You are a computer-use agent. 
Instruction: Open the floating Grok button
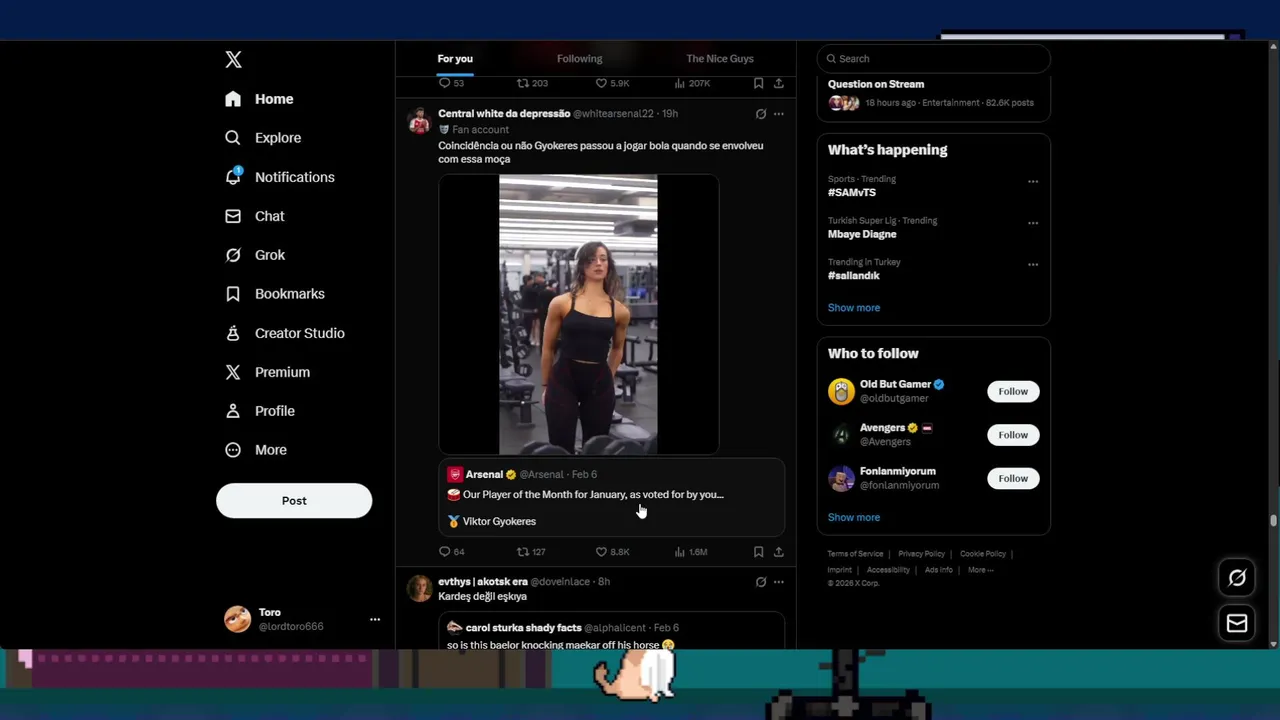(1237, 578)
